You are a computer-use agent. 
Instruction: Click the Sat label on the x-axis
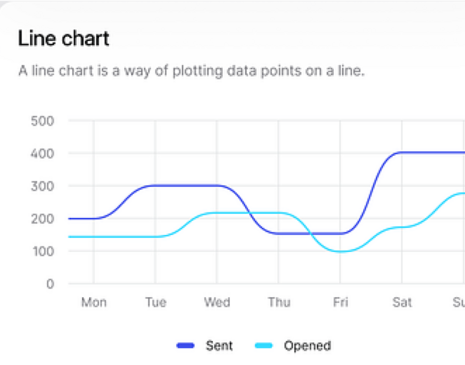click(402, 302)
